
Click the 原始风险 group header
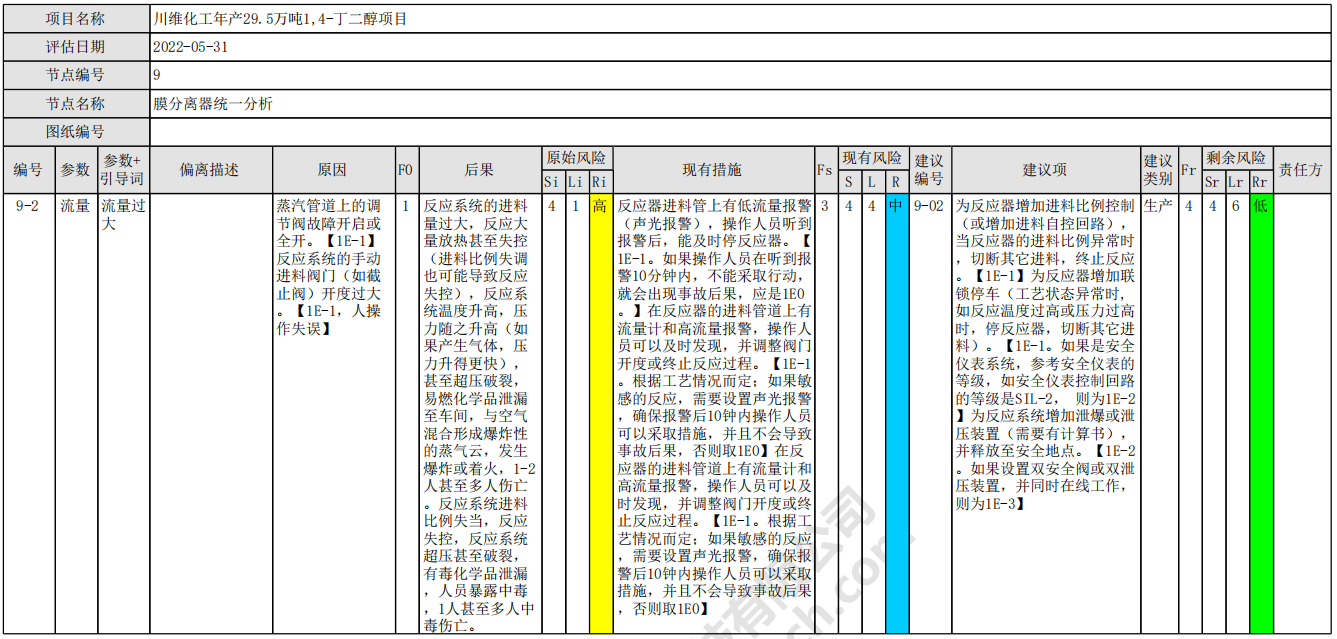coord(577,158)
